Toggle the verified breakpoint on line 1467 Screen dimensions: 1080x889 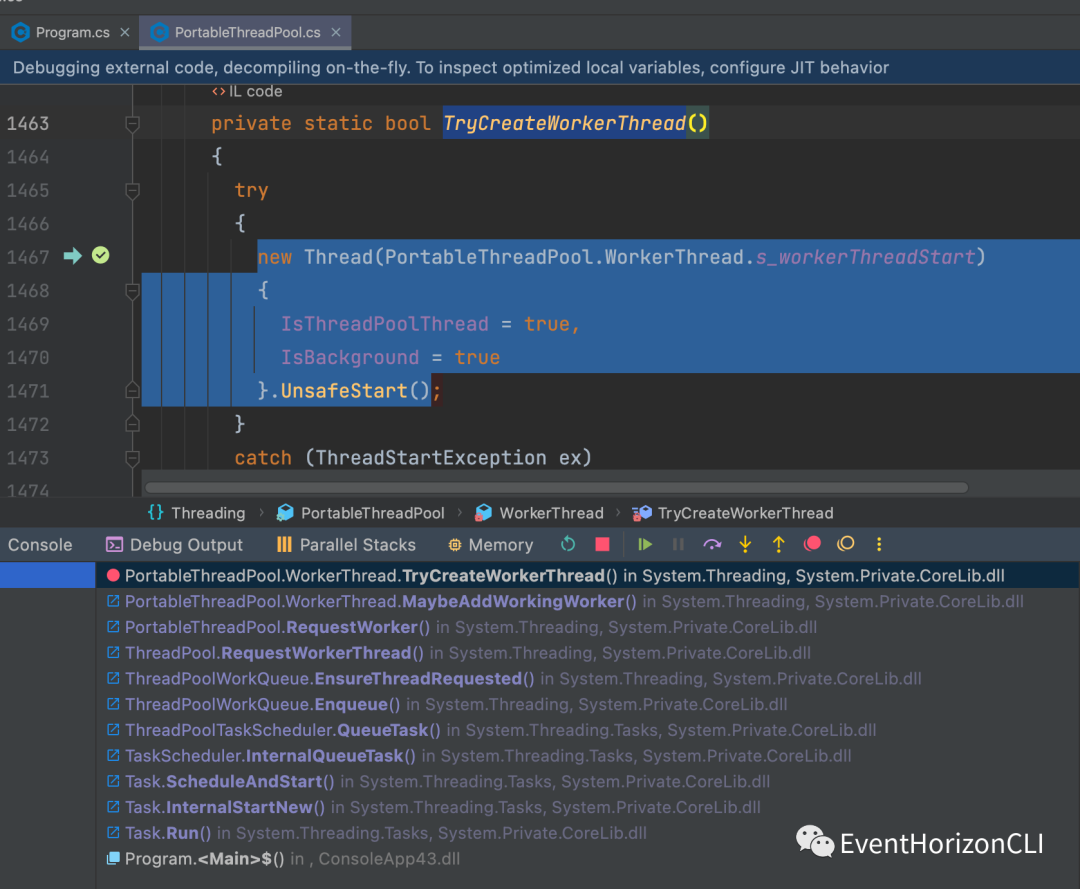tap(100, 257)
